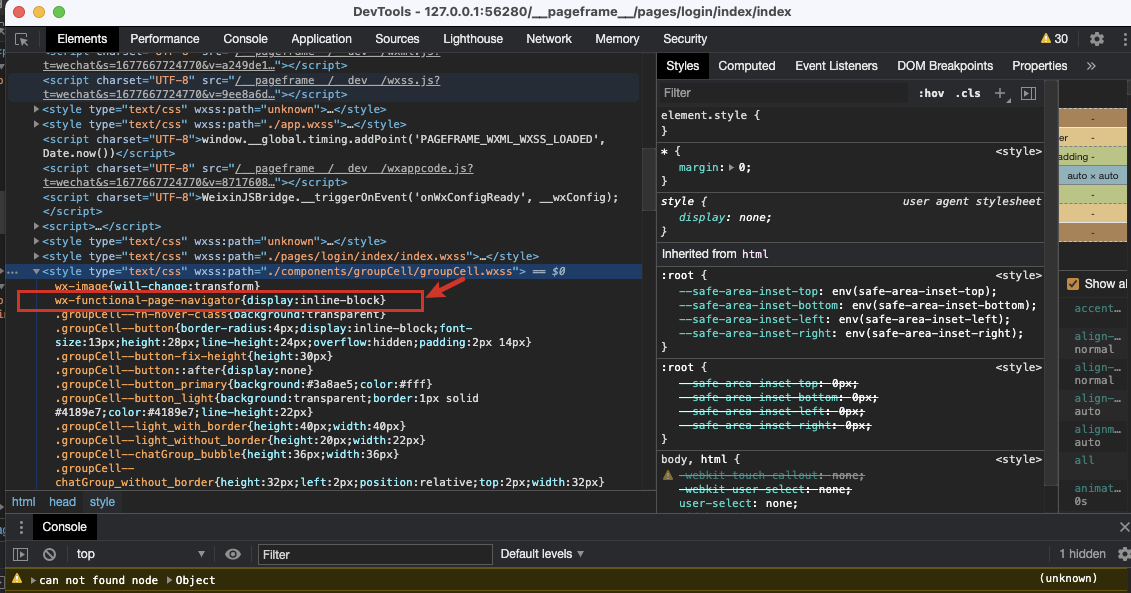Select the Properties sidebar tab
This screenshot has height=593, width=1131.
(1039, 66)
